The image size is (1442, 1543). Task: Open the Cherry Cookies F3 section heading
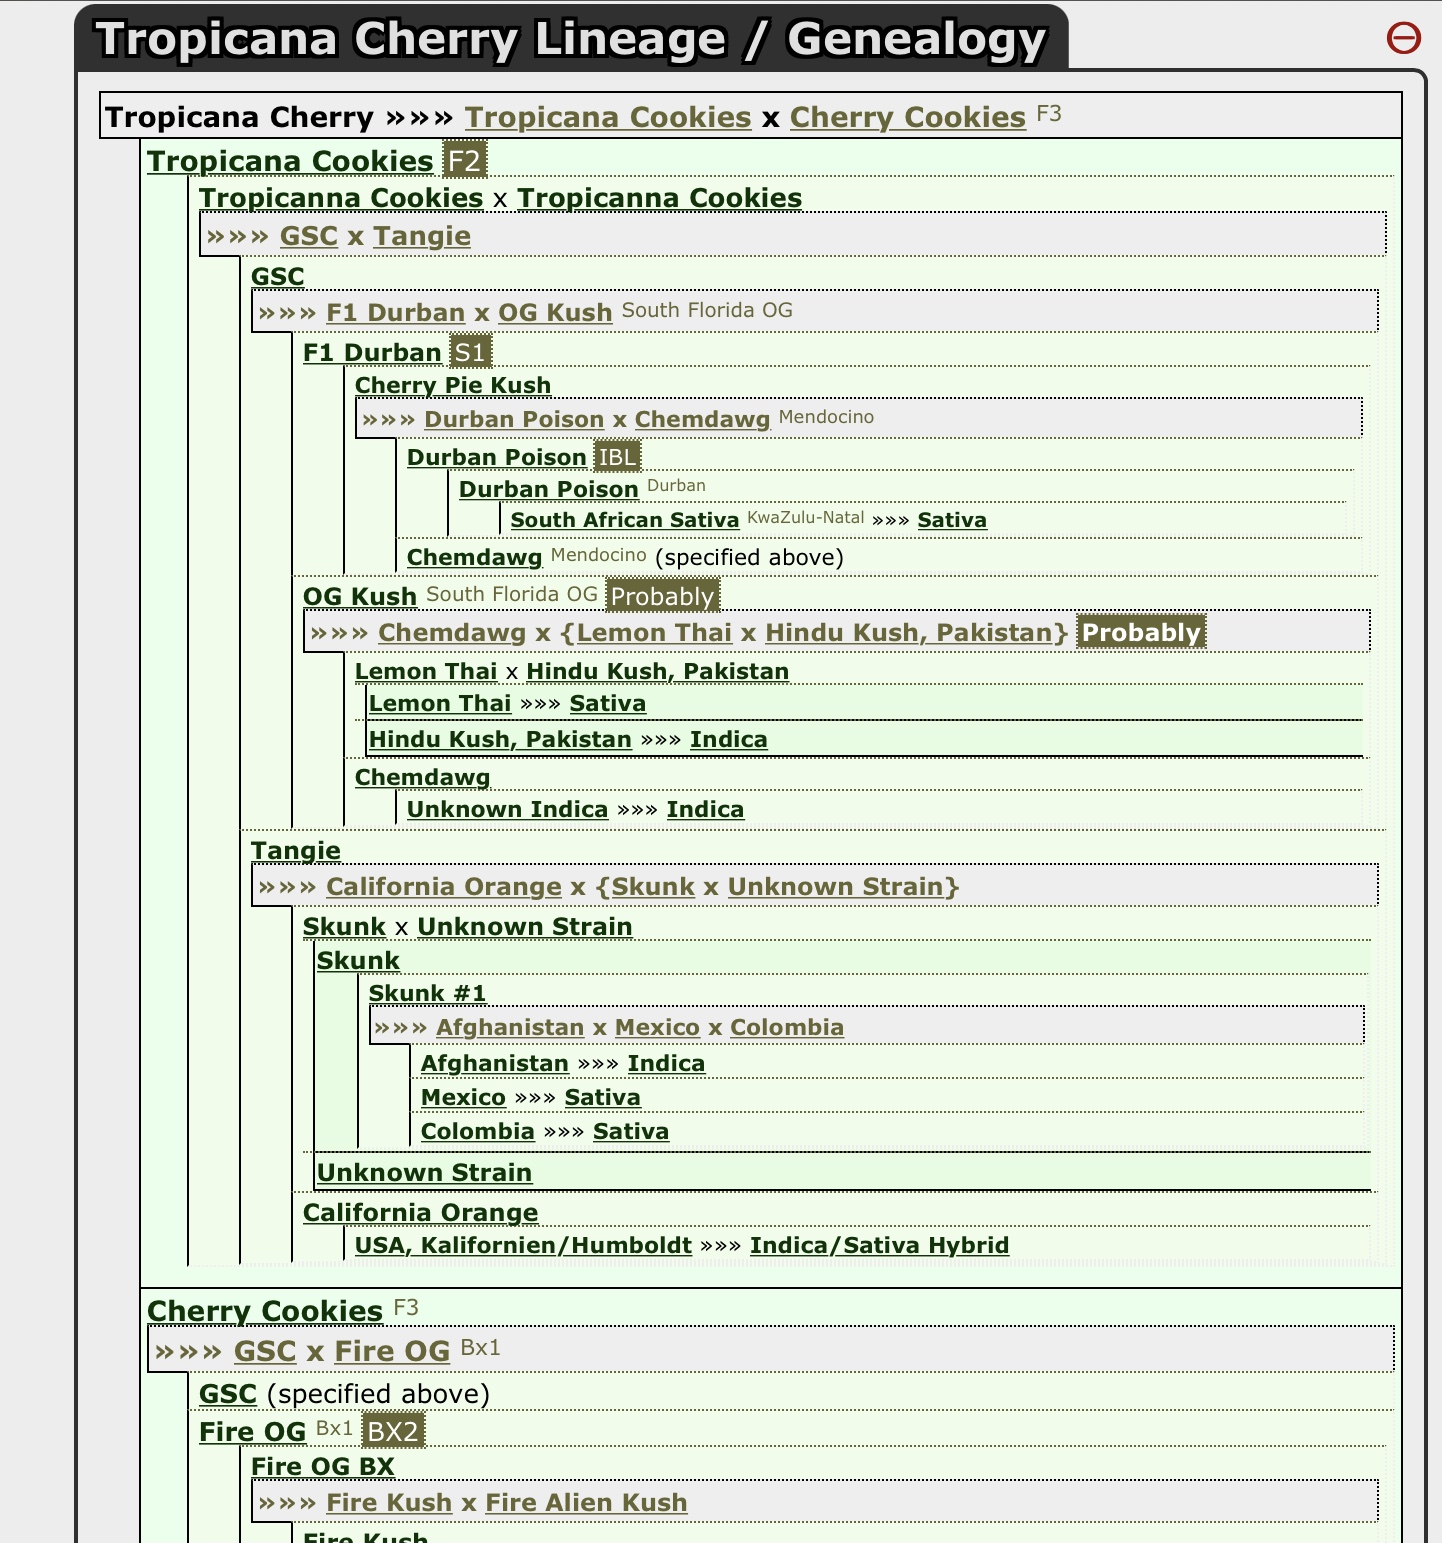click(265, 1311)
